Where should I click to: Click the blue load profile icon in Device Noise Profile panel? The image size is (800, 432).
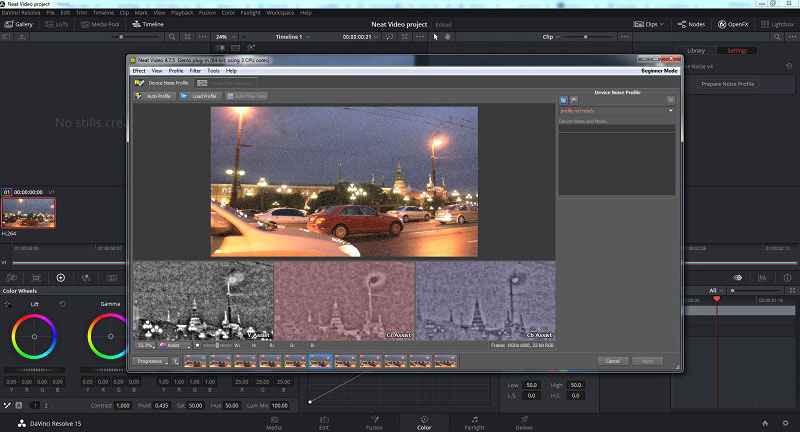pos(563,100)
